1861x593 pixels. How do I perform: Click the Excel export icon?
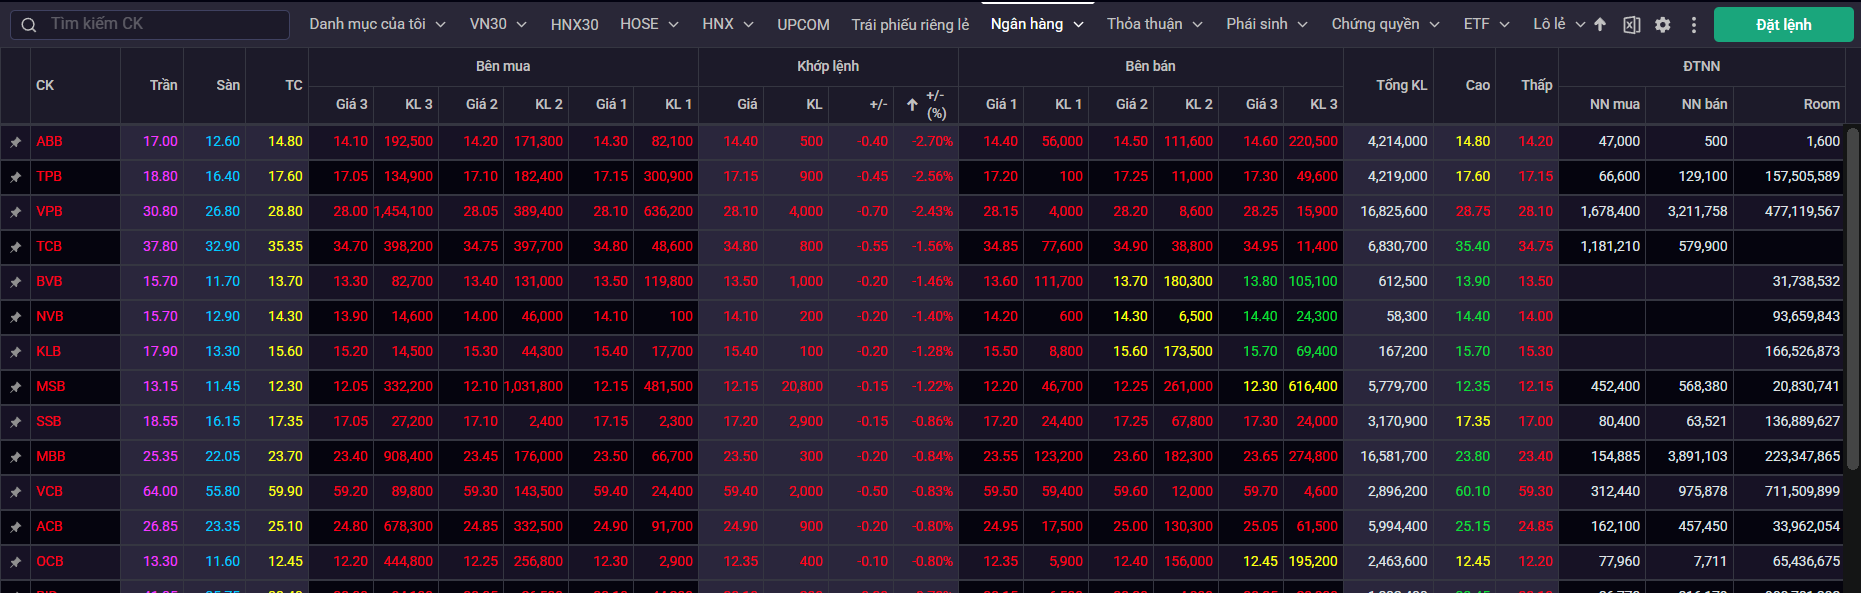click(1631, 25)
